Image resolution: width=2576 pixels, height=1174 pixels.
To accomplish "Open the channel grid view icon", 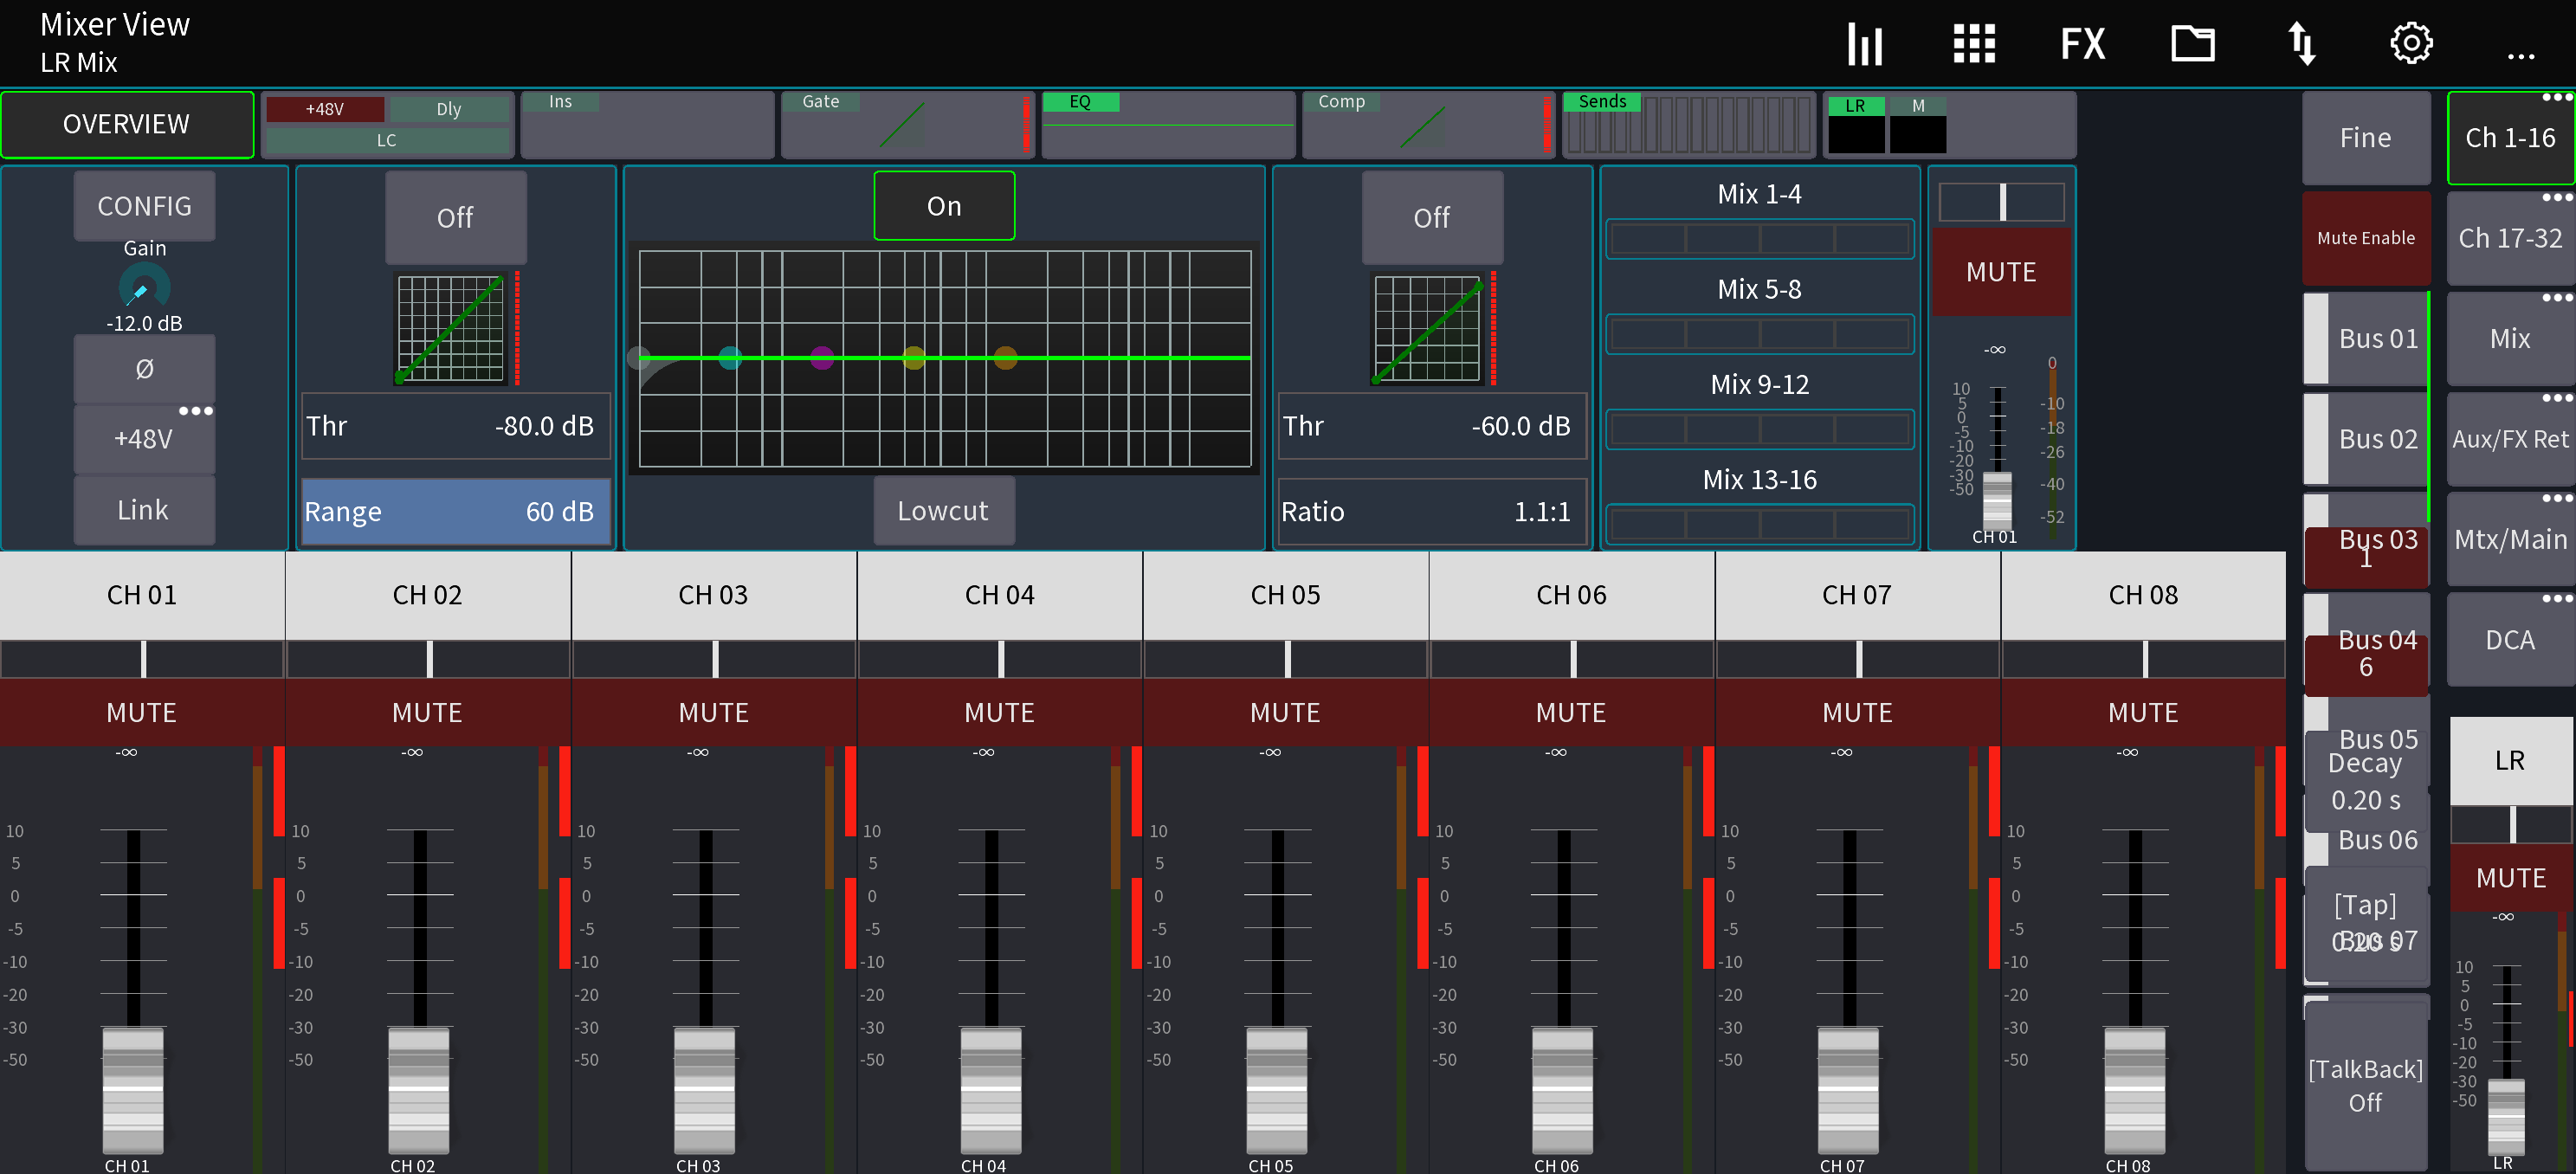I will click(1975, 43).
